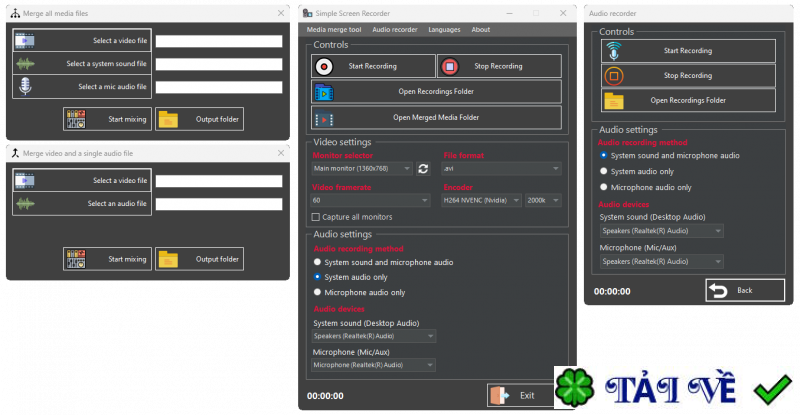Viewport: 800px width, 415px height.
Task: Click the Start Recording label in Simple Screen Recorder
Action: click(x=372, y=66)
